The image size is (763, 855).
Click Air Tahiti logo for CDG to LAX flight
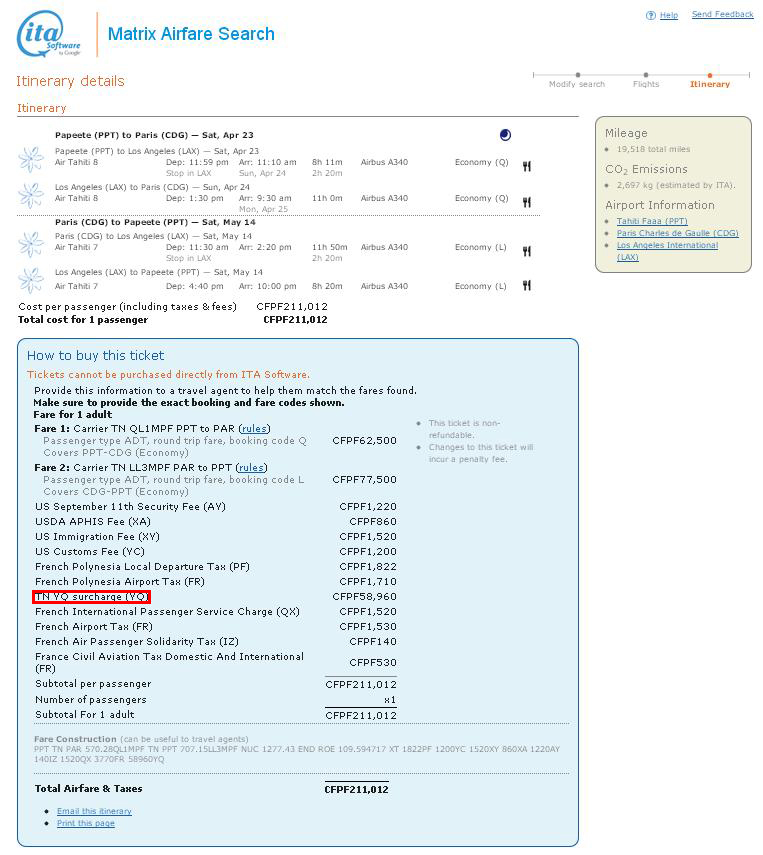coord(31,244)
